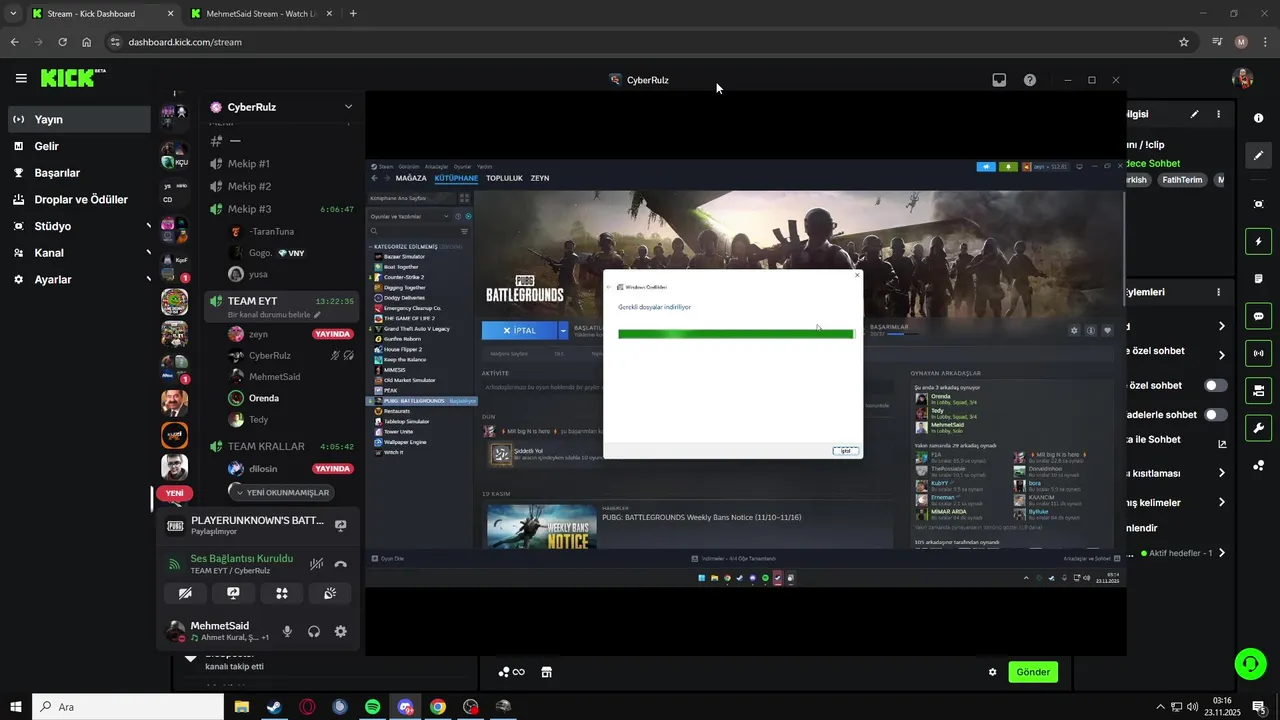Open the CyberRulz server dropdown
Image resolution: width=1280 pixels, height=720 pixels.
tap(348, 107)
